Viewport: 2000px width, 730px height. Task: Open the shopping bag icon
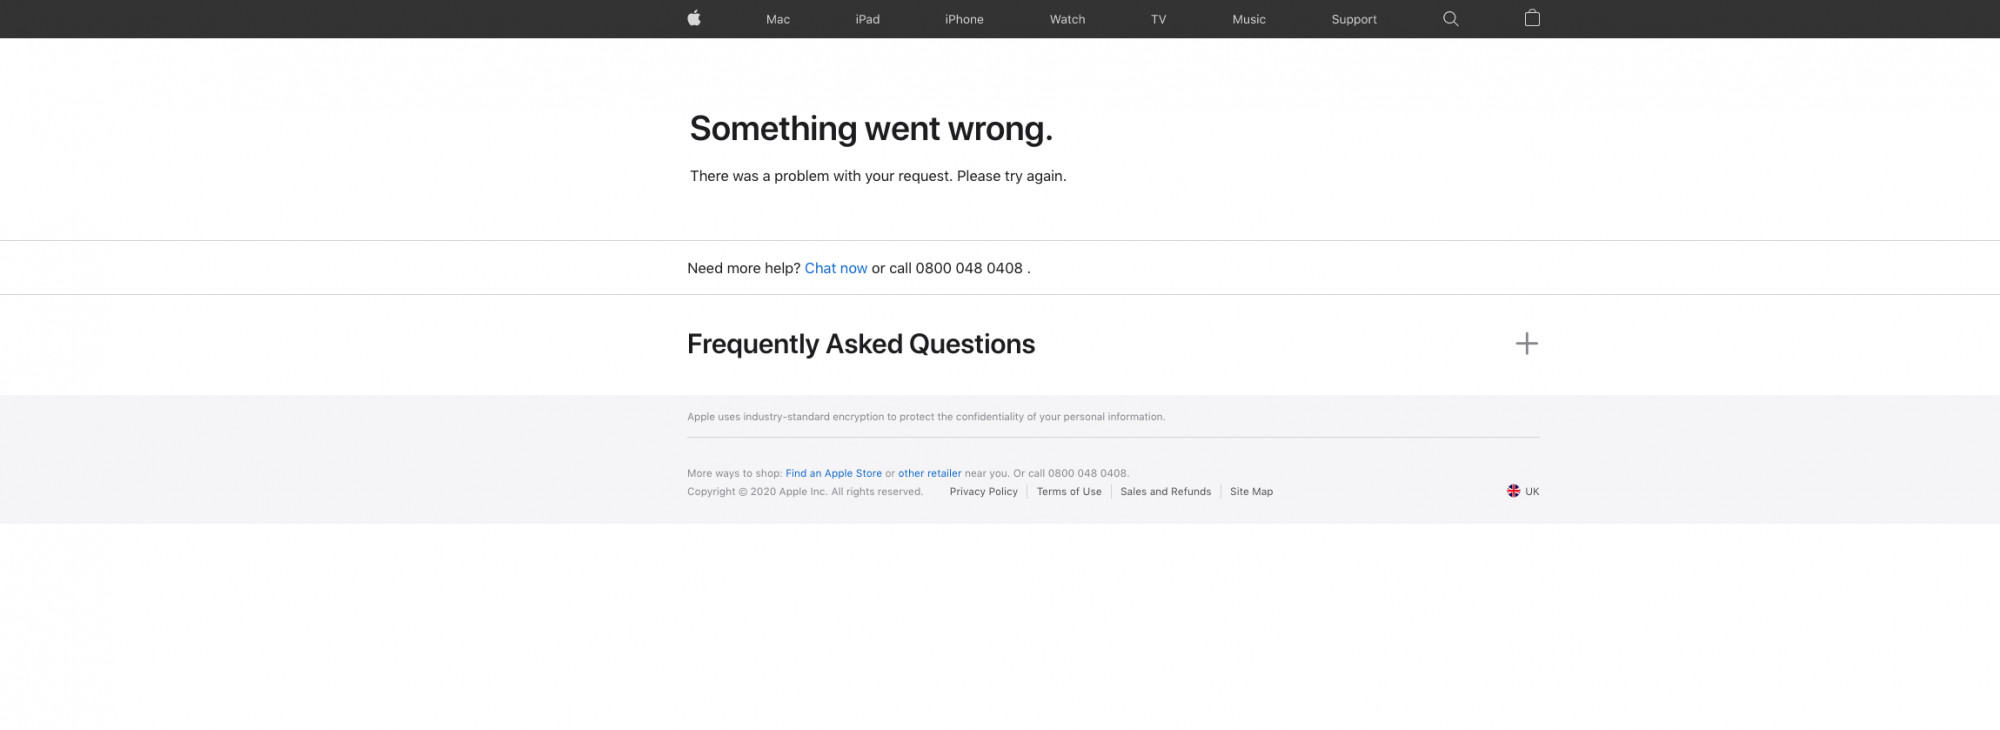tap(1532, 18)
